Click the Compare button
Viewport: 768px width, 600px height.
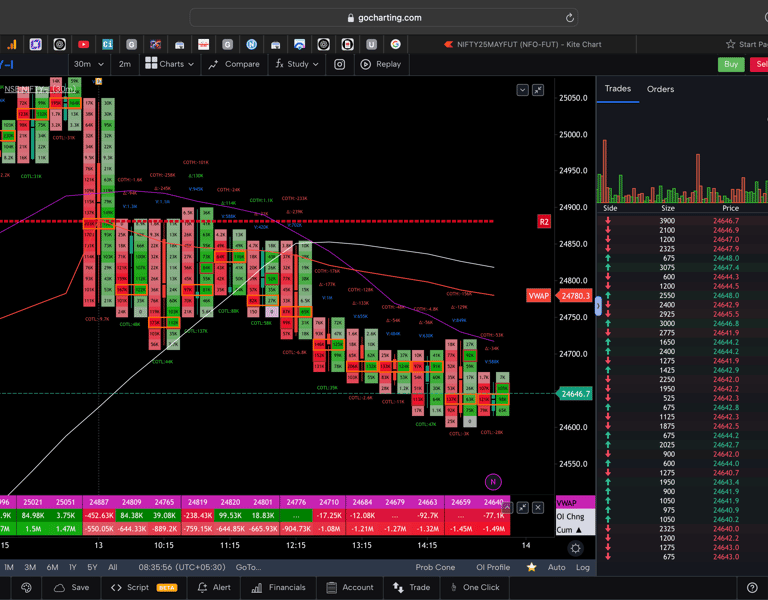click(234, 64)
